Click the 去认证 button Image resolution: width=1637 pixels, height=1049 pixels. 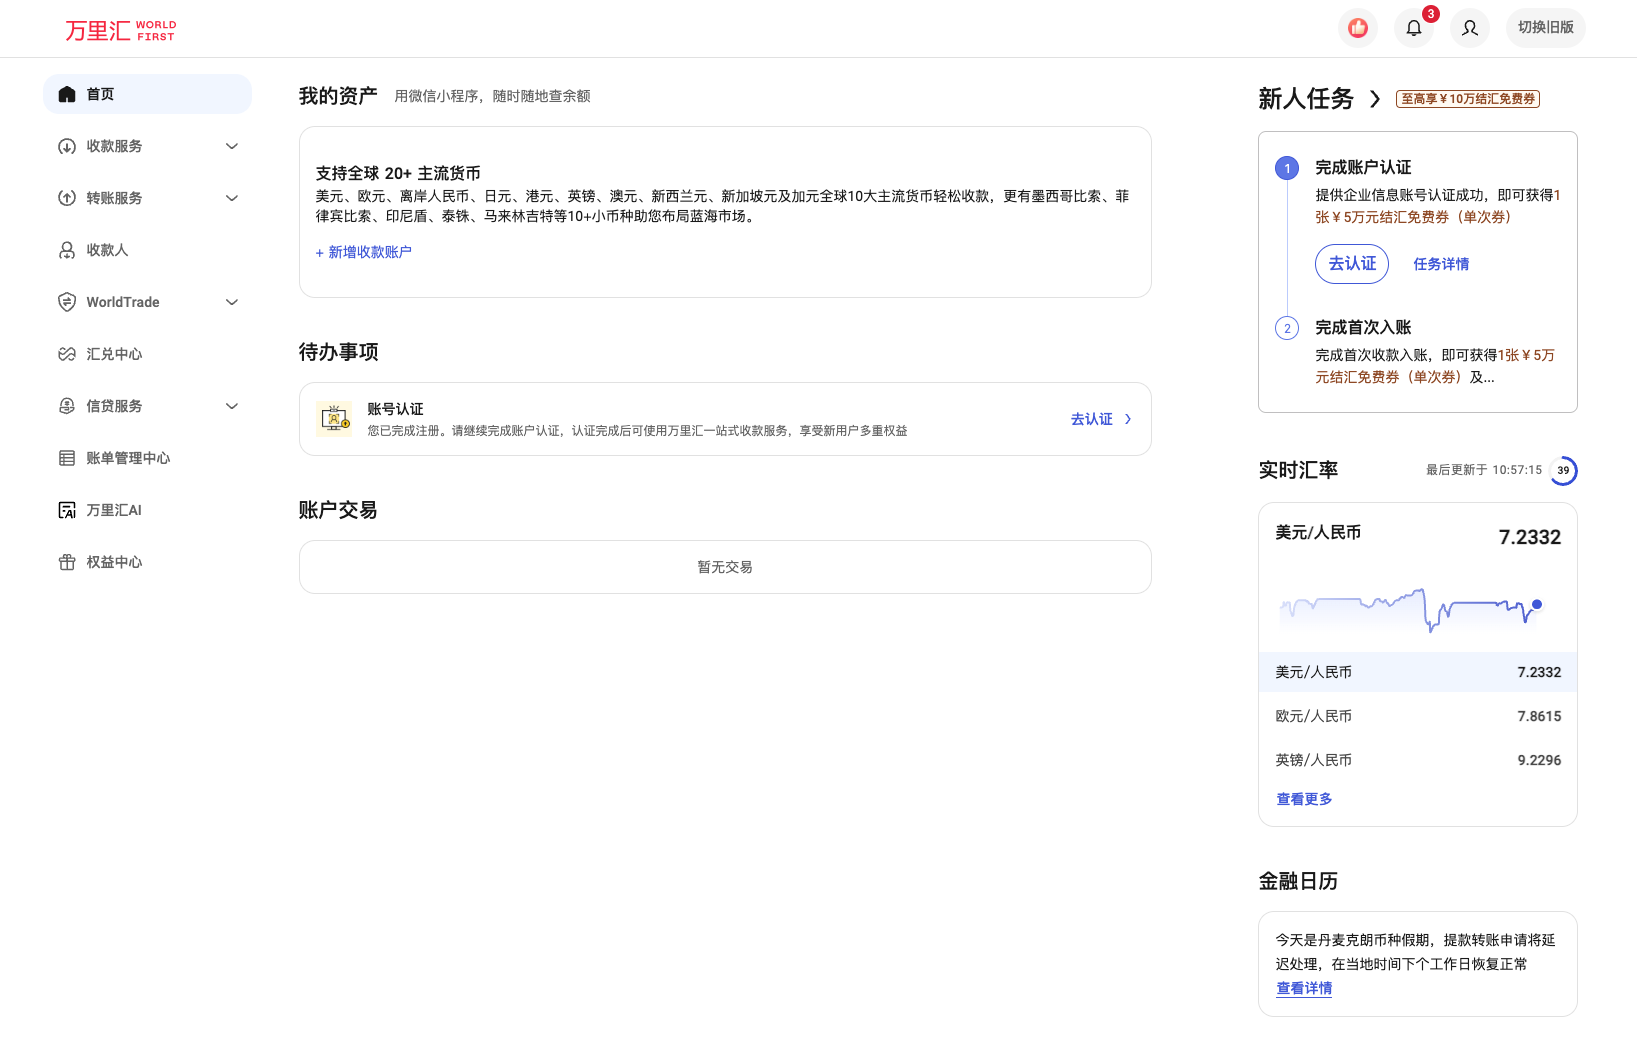[x=1351, y=264]
